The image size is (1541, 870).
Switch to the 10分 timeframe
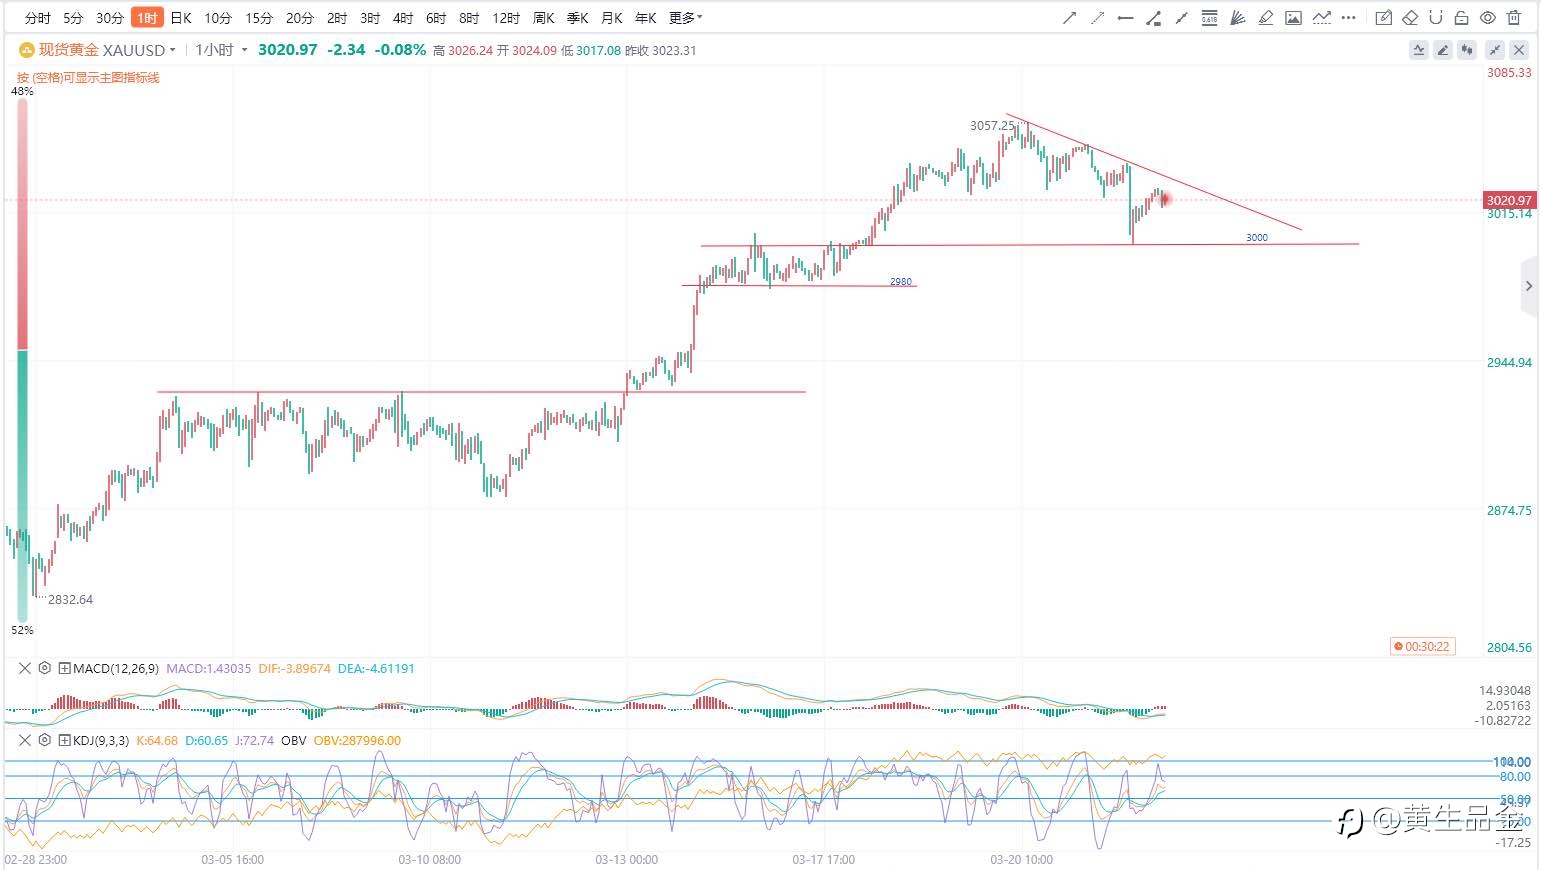click(218, 18)
